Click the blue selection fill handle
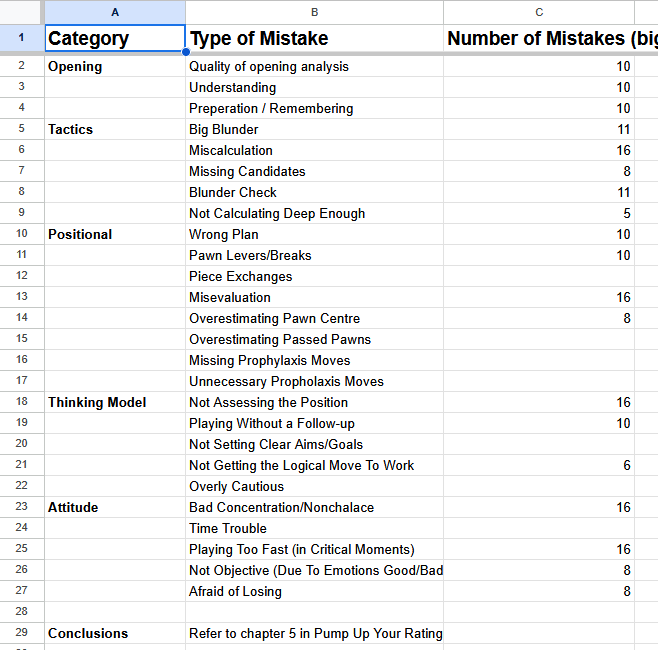This screenshot has width=658, height=650. (x=185, y=52)
